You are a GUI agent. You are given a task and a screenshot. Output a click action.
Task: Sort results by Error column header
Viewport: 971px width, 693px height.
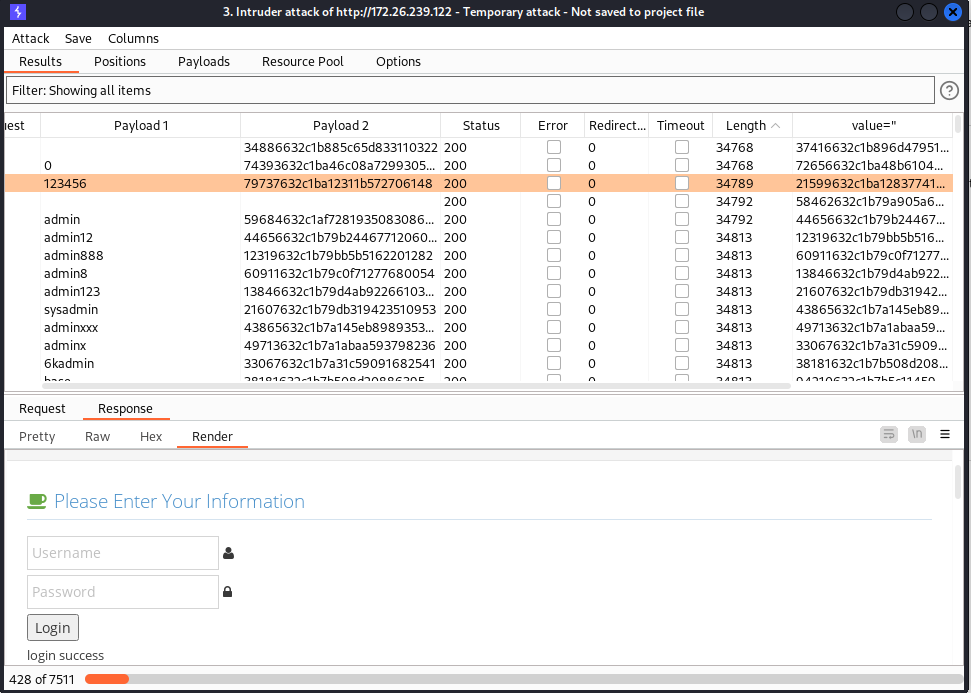tap(552, 126)
